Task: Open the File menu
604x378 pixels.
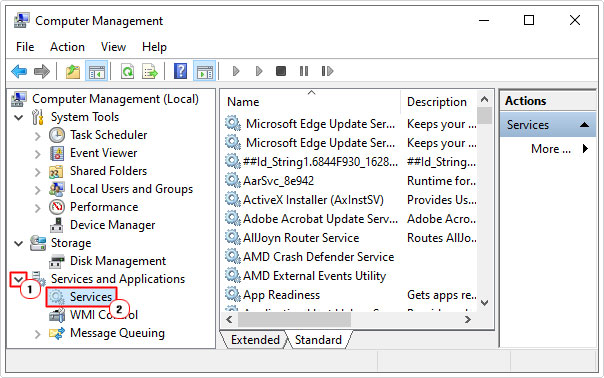Action: tap(25, 47)
